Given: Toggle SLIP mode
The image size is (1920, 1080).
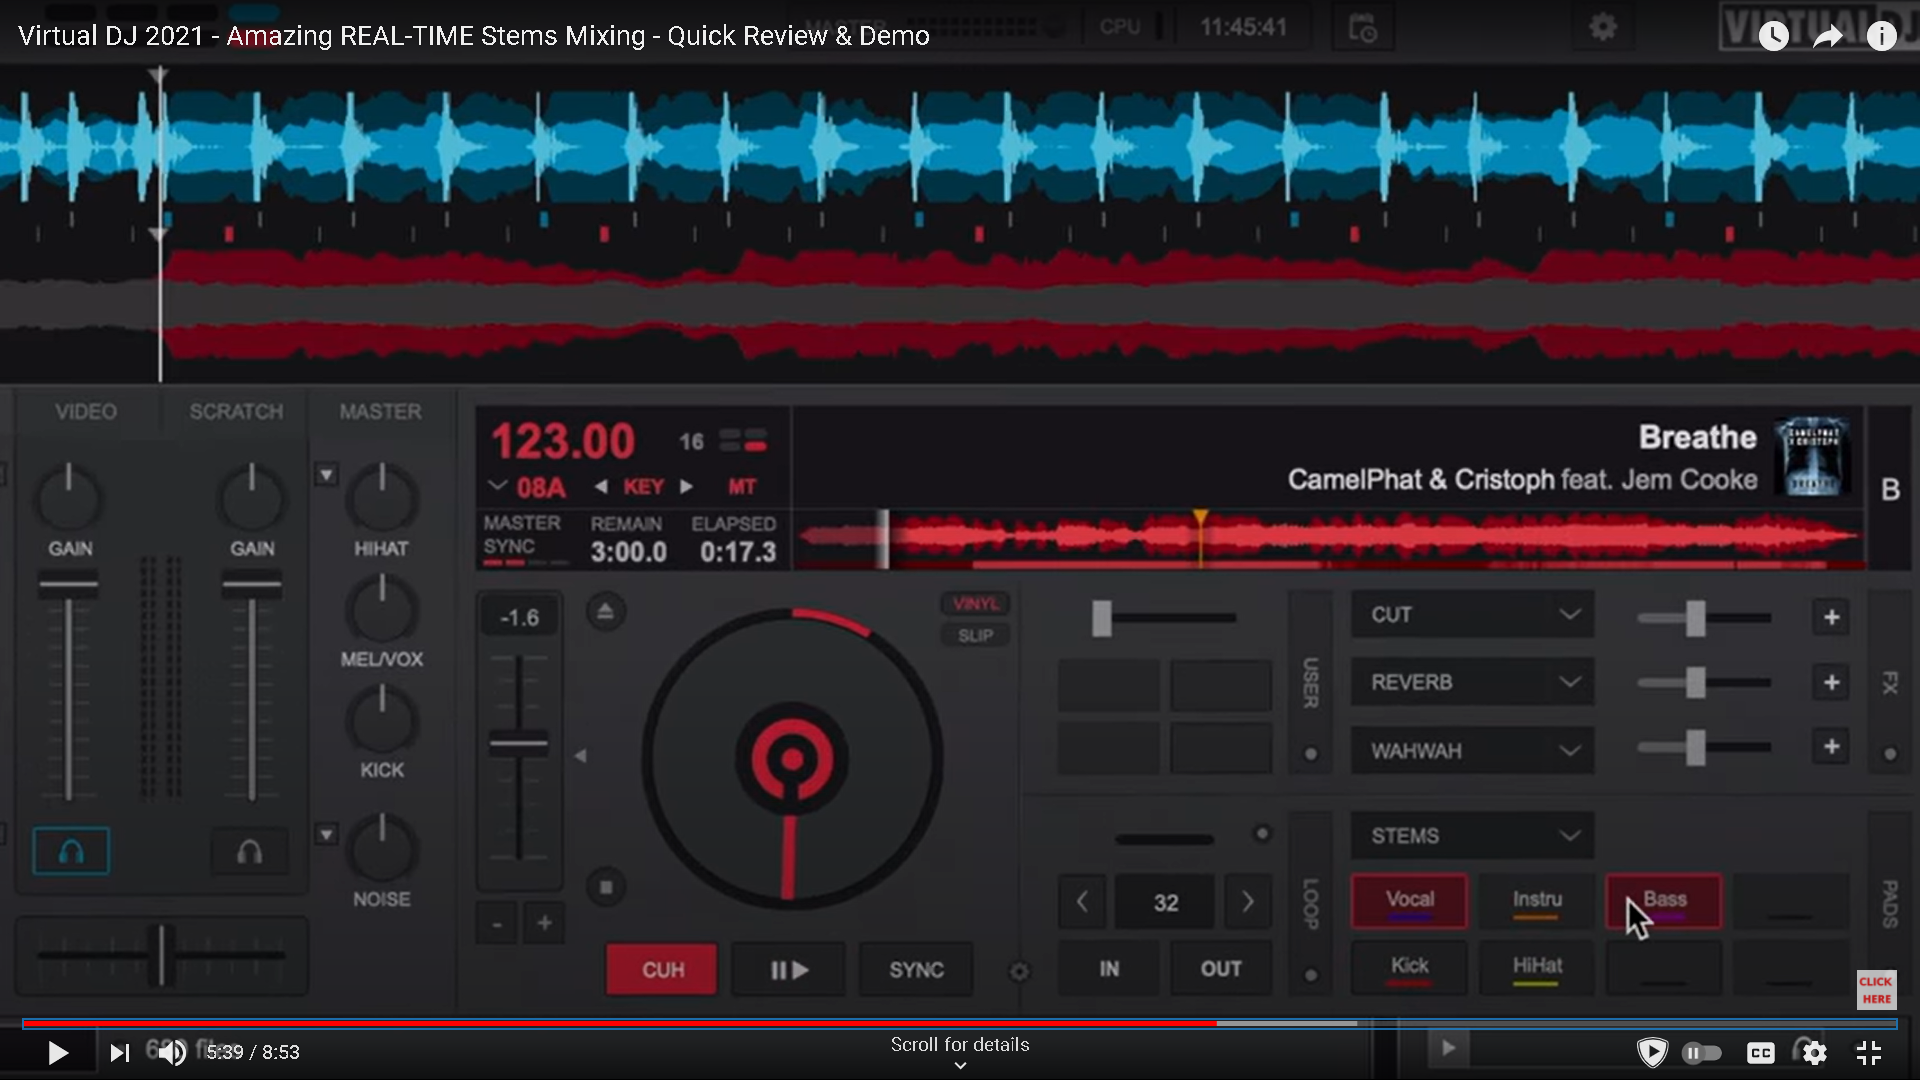Looking at the screenshot, I should coord(975,635).
